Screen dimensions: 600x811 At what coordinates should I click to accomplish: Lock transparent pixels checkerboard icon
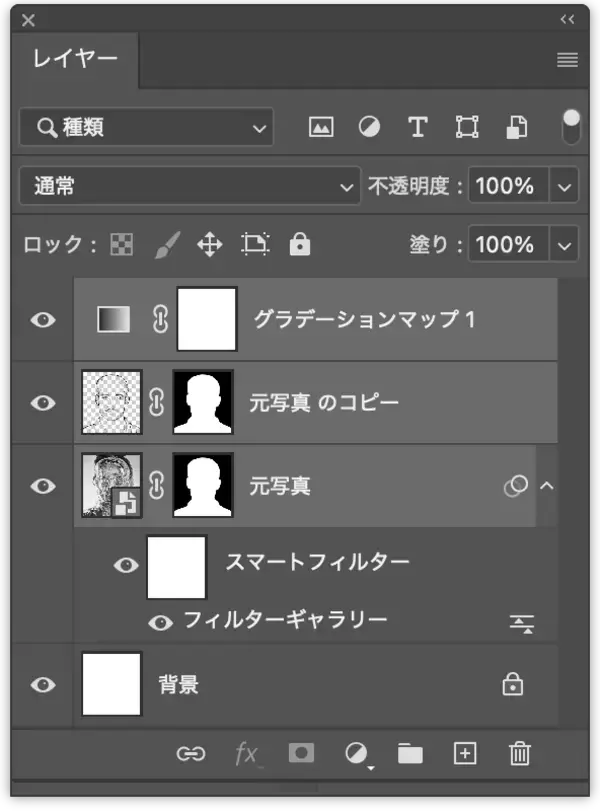point(122,244)
